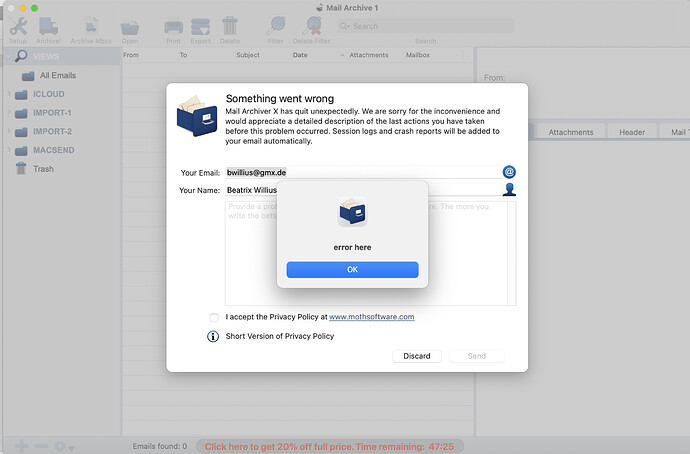
Task: Click the Print toolbar icon
Action: tap(173, 27)
